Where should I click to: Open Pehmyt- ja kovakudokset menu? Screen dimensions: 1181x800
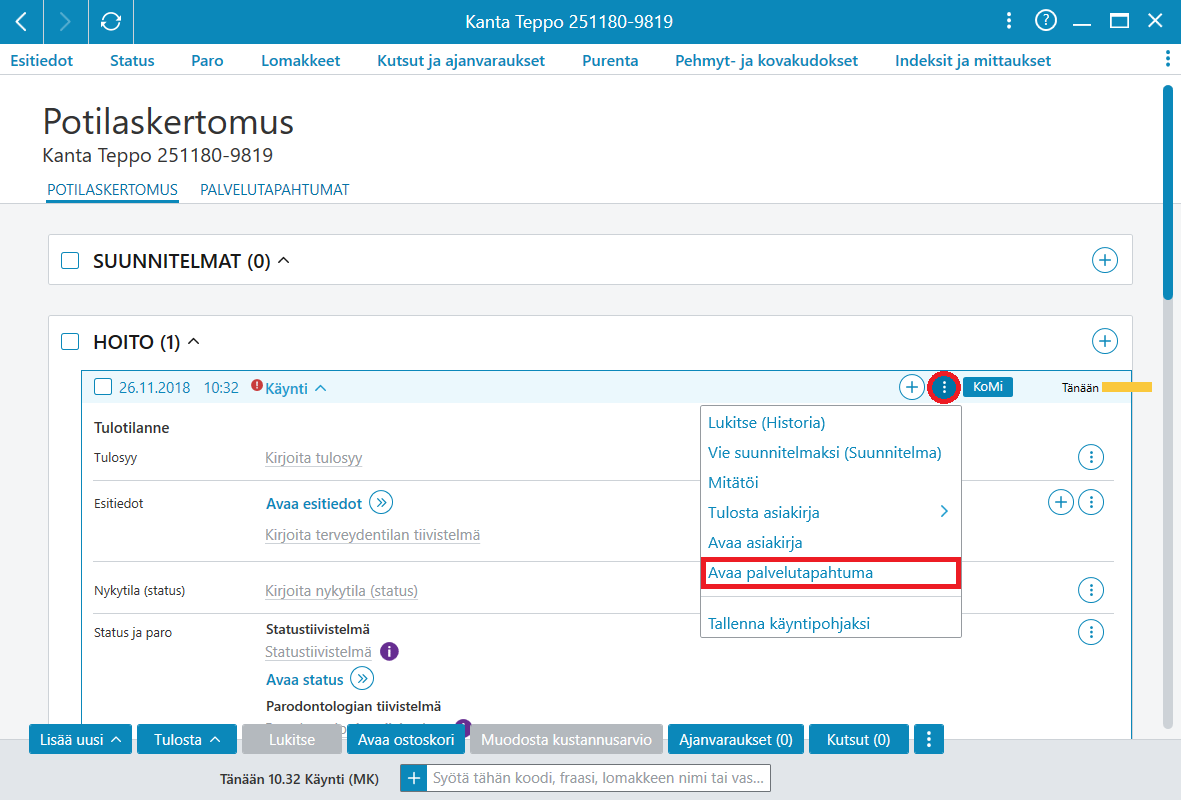tap(766, 60)
